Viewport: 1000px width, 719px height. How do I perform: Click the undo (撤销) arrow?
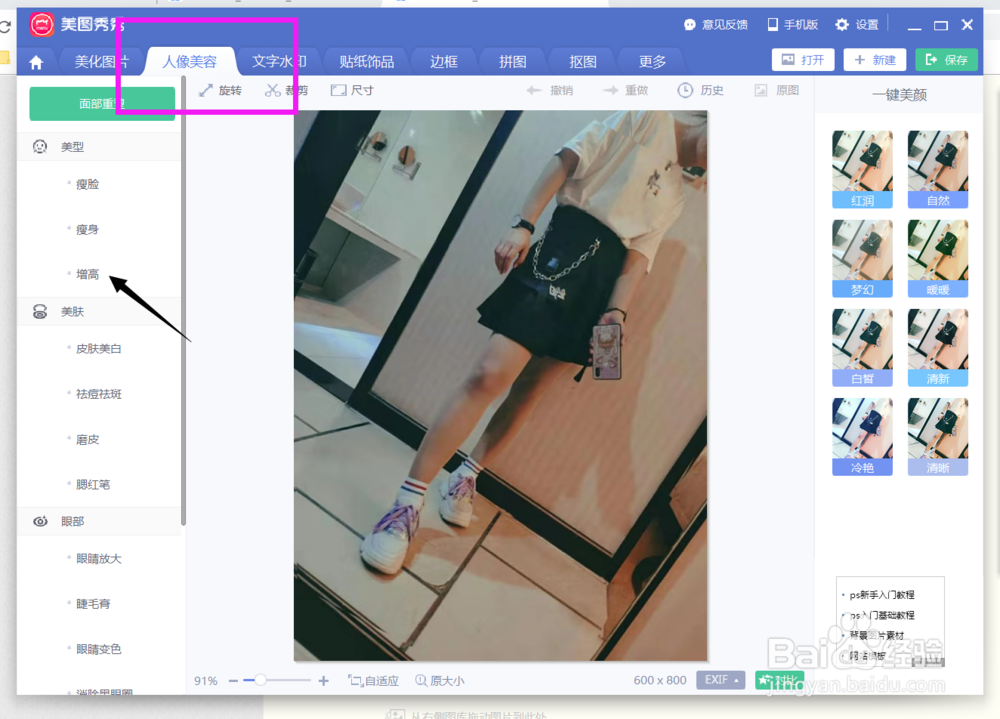549,90
